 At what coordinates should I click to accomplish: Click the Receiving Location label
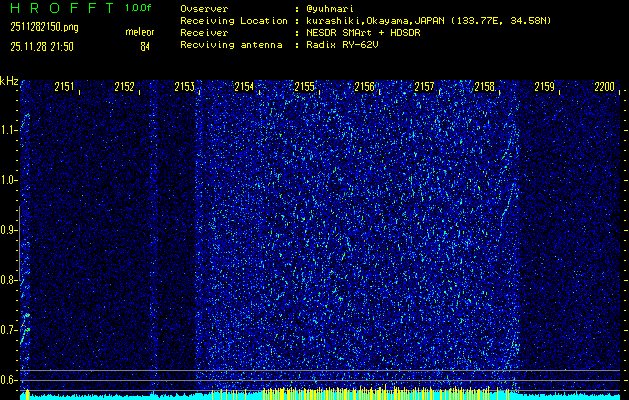(234, 21)
